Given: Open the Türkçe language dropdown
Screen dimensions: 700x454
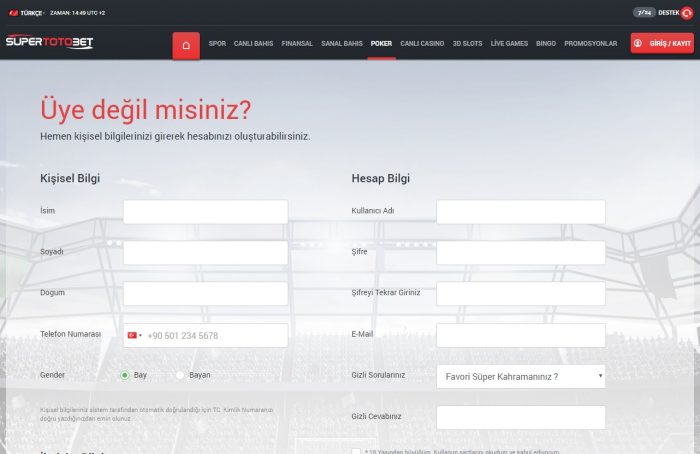Looking at the screenshot, I should [27, 13].
